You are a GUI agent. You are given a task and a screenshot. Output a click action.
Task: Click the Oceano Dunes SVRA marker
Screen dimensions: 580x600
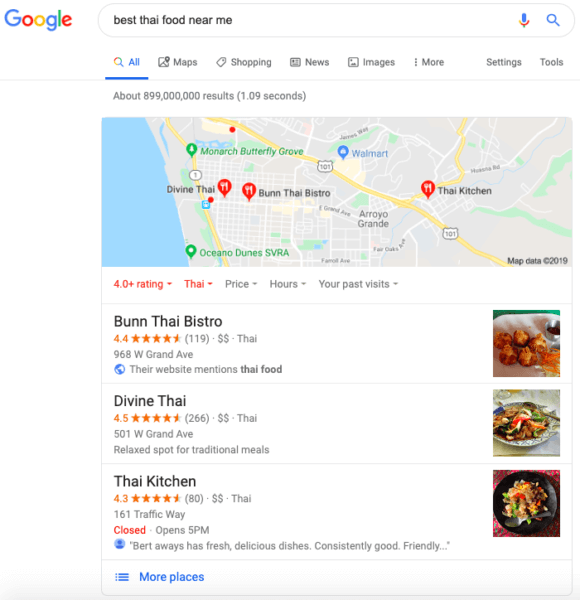coord(191,251)
